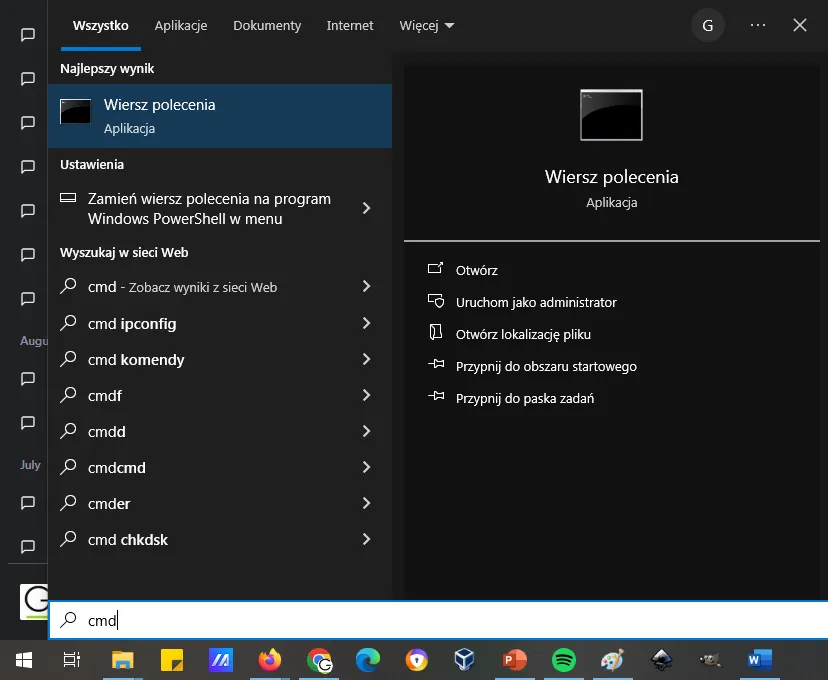Image resolution: width=828 pixels, height=680 pixels.
Task: Click 'Uruchom jako administrator'
Action: pyautogui.click(x=536, y=302)
